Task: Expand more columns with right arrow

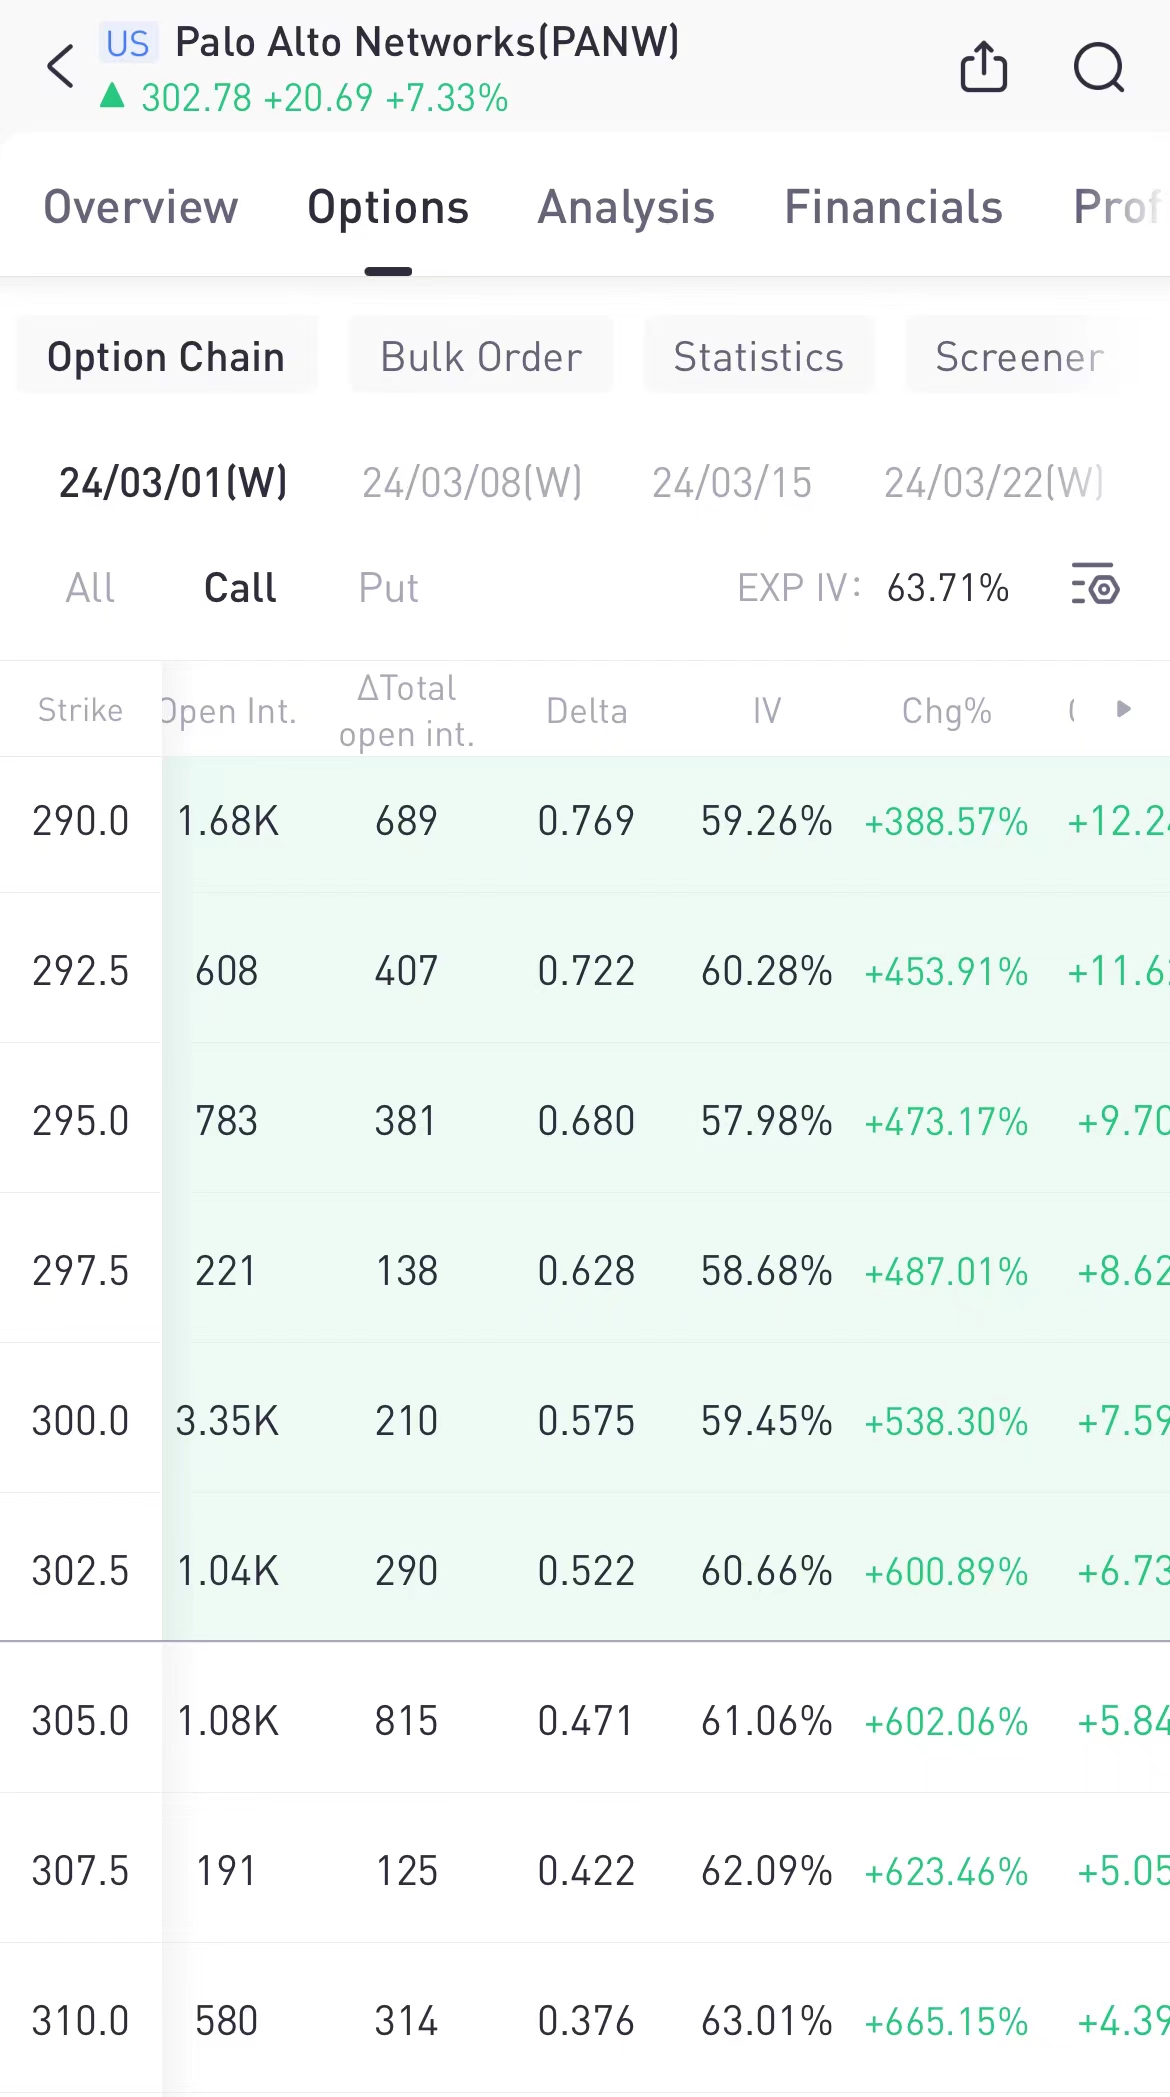Action: [1124, 709]
